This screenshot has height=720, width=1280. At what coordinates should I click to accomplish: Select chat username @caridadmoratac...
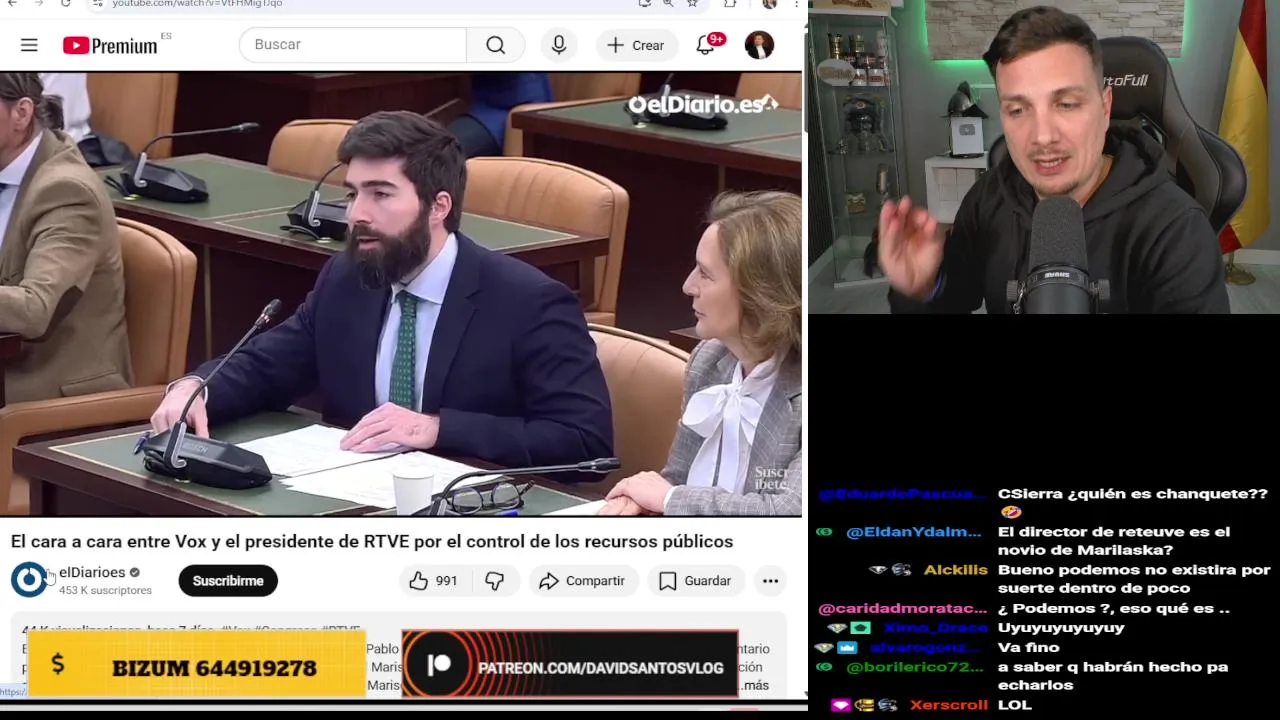[902, 609]
